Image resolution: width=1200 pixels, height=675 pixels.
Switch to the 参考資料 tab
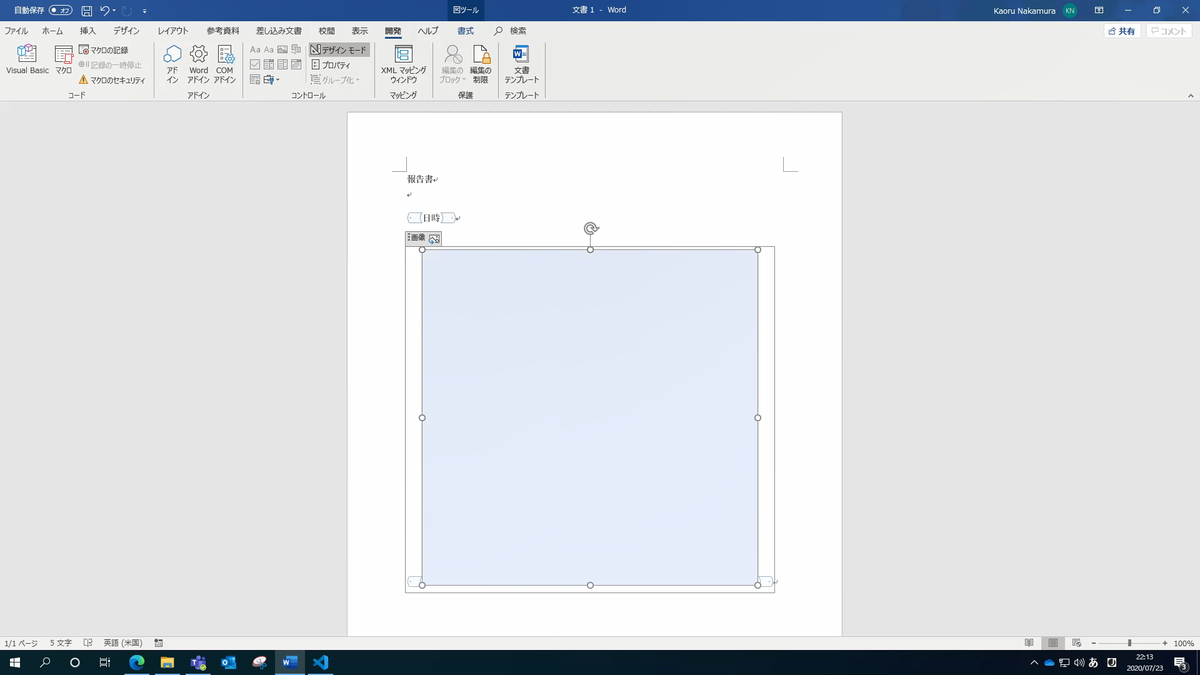pyautogui.click(x=223, y=31)
